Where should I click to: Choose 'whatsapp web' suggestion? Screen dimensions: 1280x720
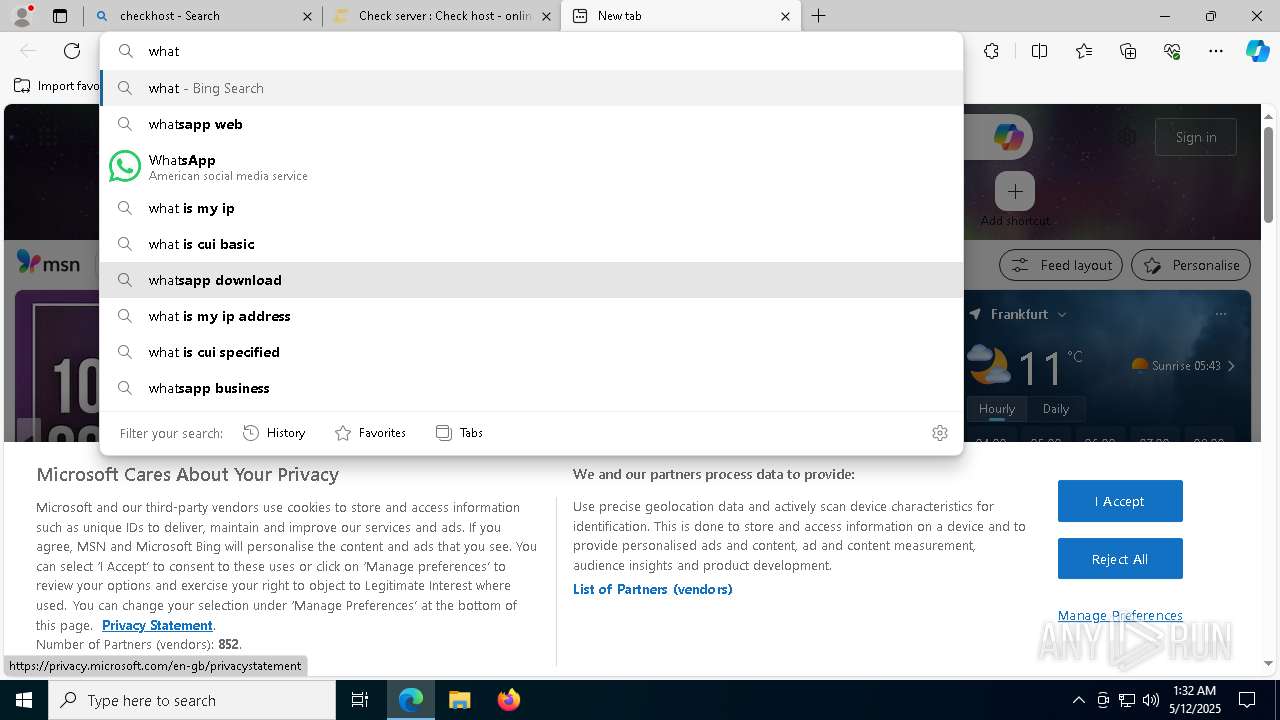point(531,124)
